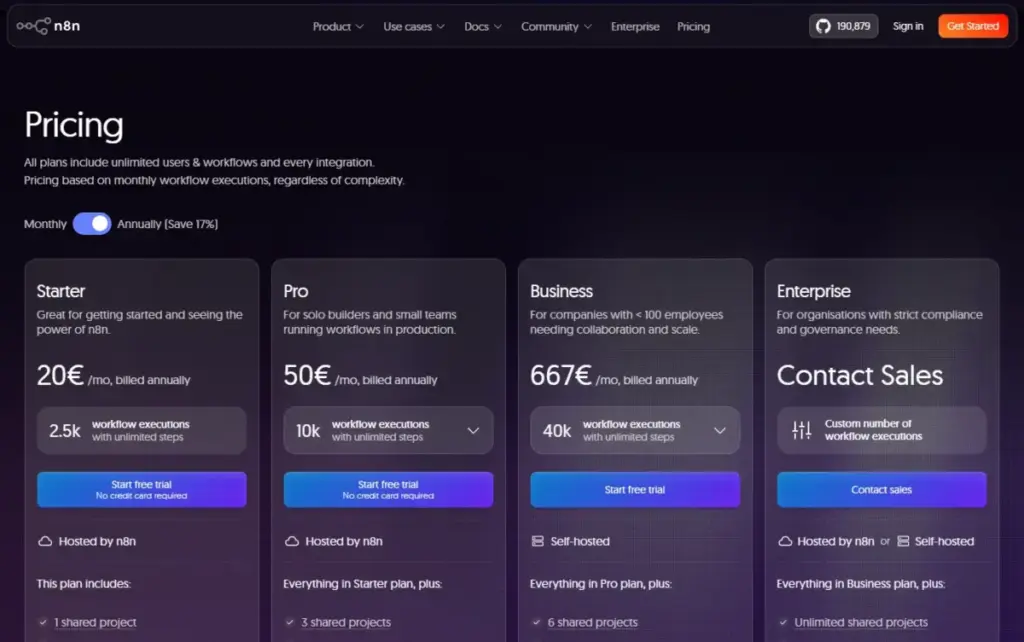1024x642 pixels.
Task: Expand the Product menu
Action: (338, 27)
